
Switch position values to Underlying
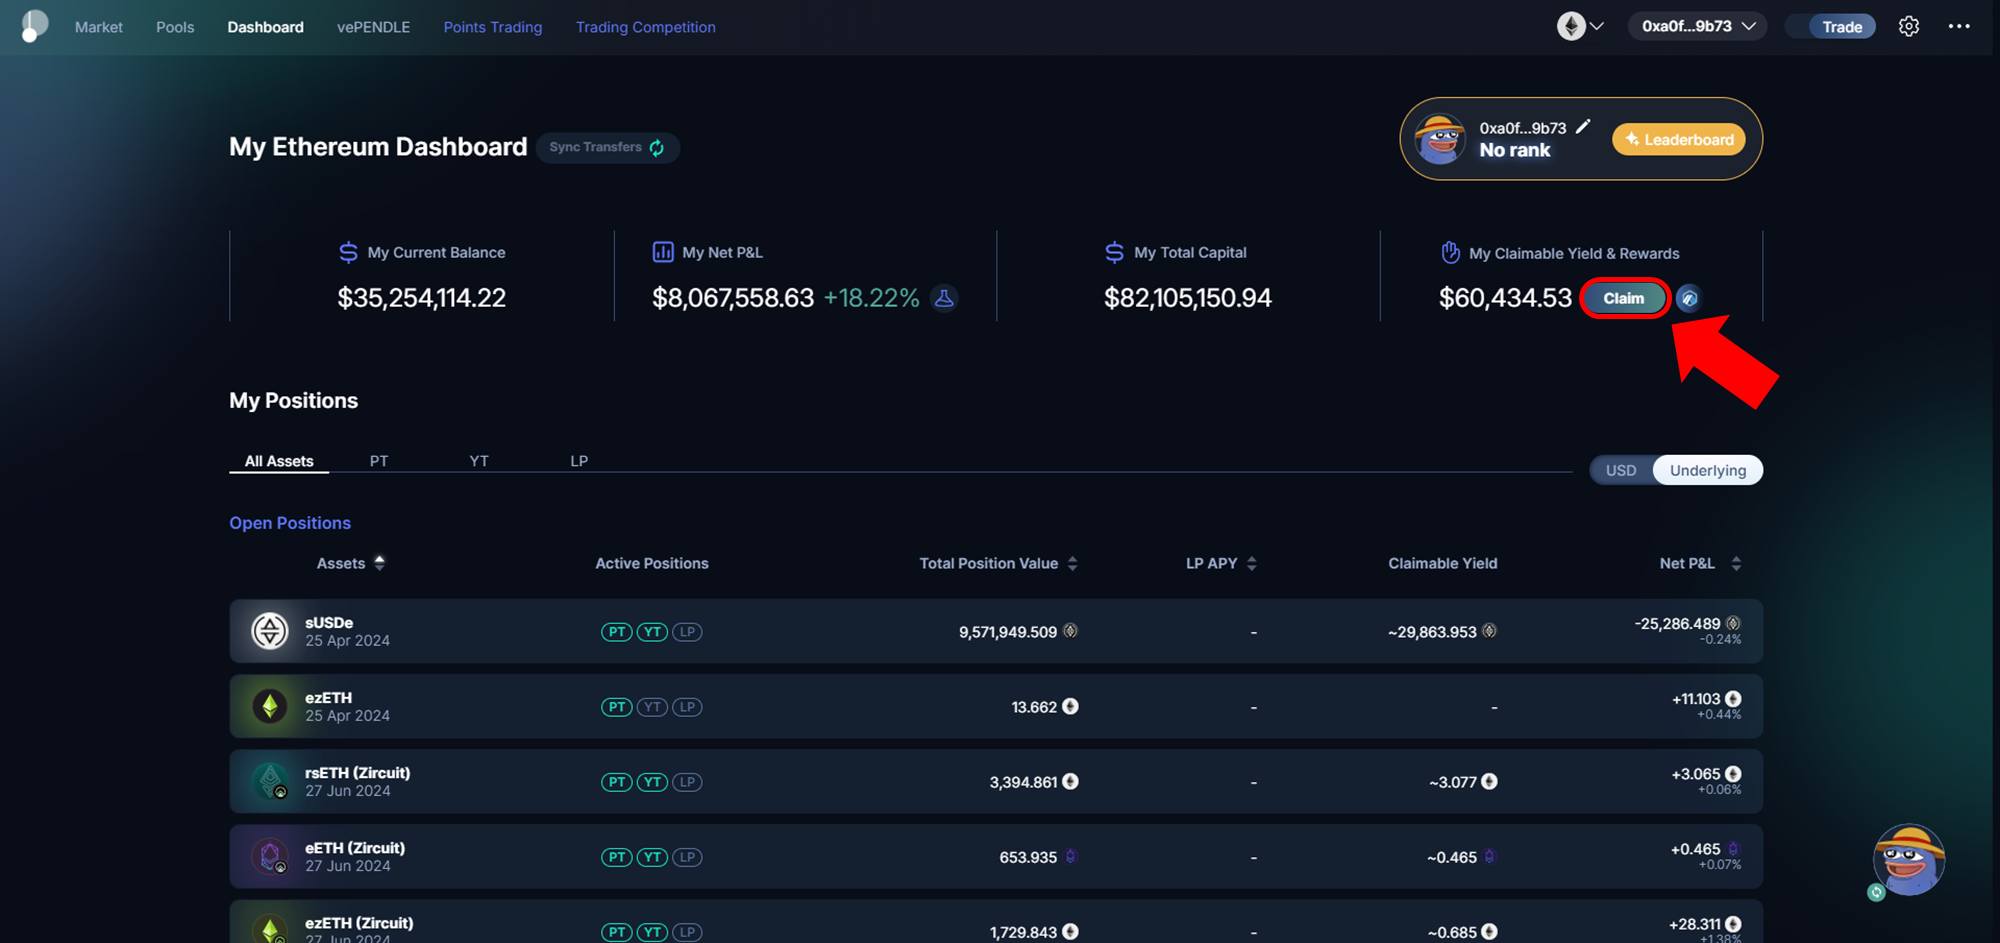(x=1707, y=470)
